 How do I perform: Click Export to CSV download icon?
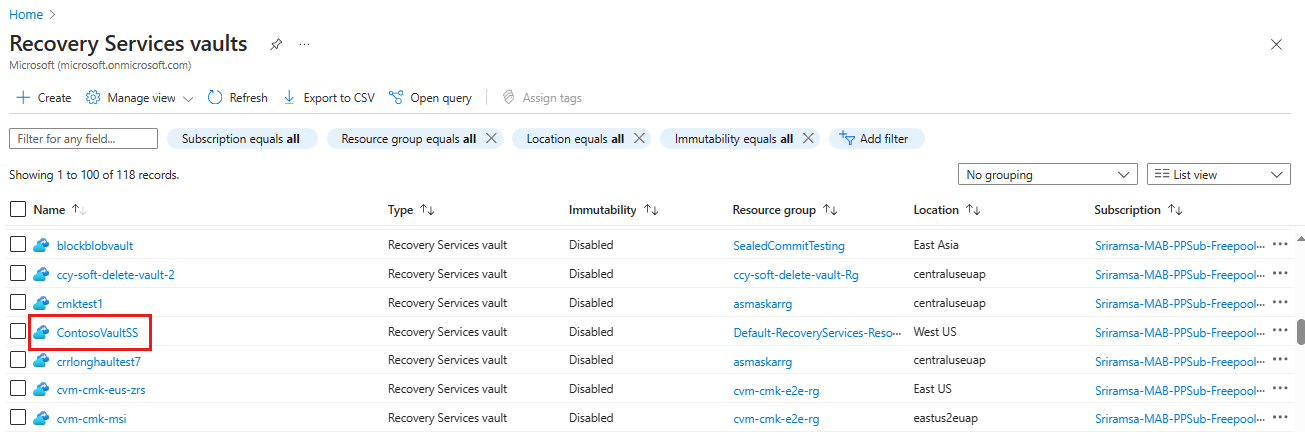[290, 98]
